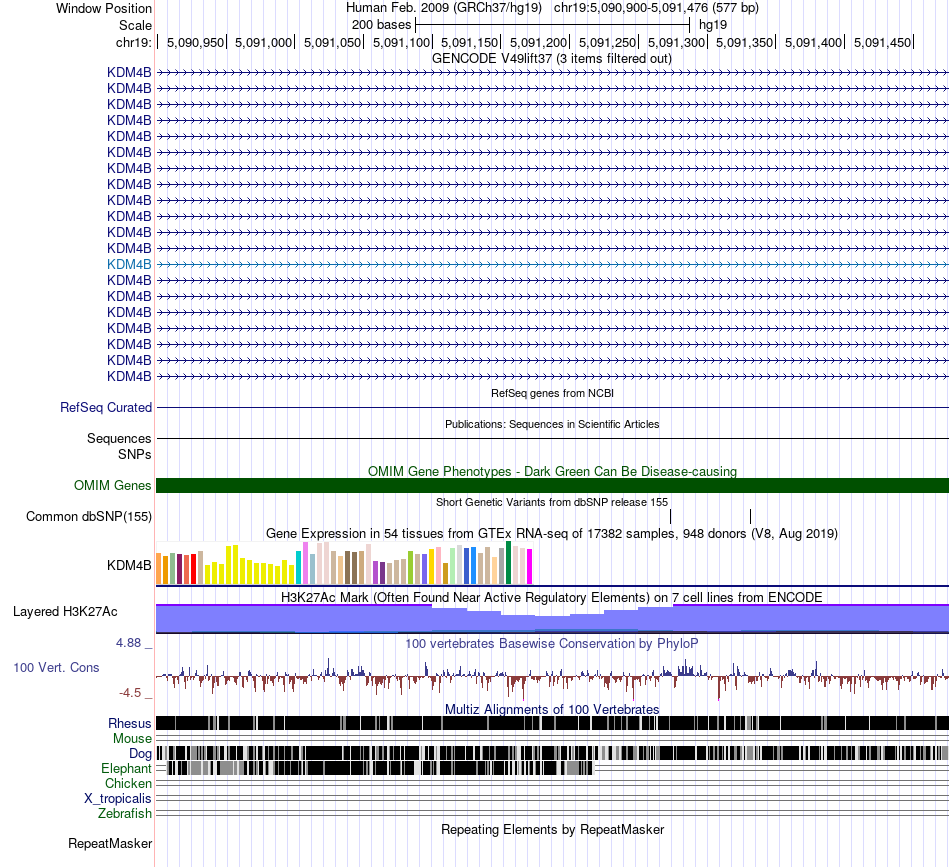The width and height of the screenshot is (950, 867).
Task: Click the Dog alignment label
Action: tap(140, 753)
